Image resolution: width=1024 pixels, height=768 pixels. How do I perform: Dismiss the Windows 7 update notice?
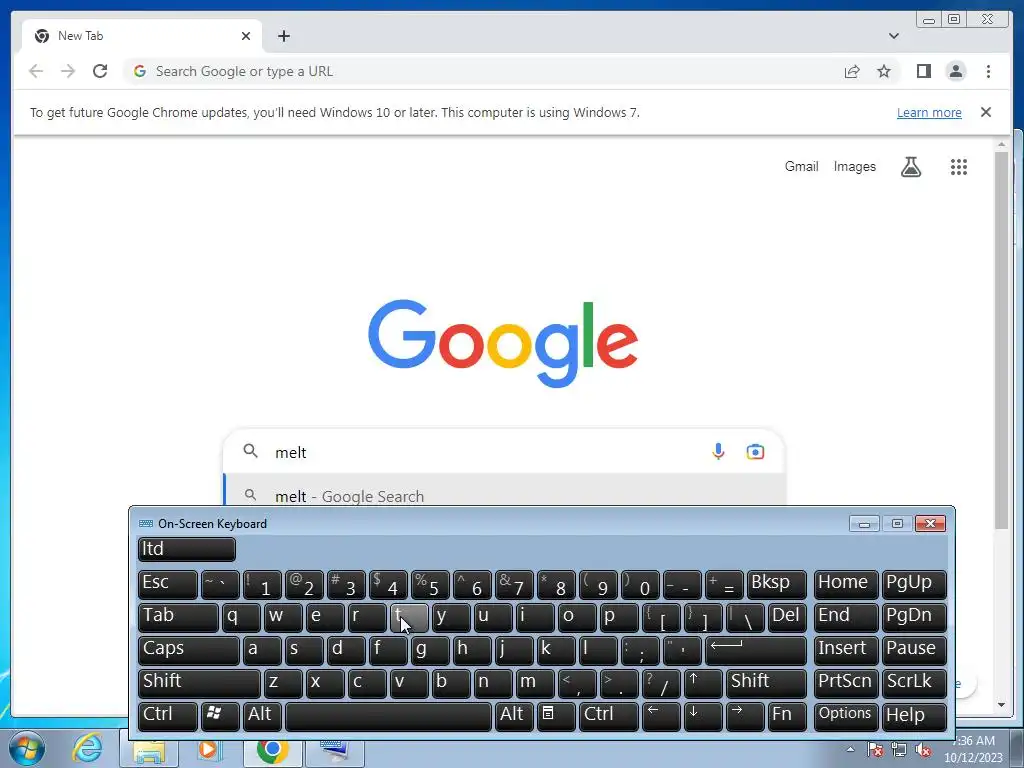tap(985, 112)
